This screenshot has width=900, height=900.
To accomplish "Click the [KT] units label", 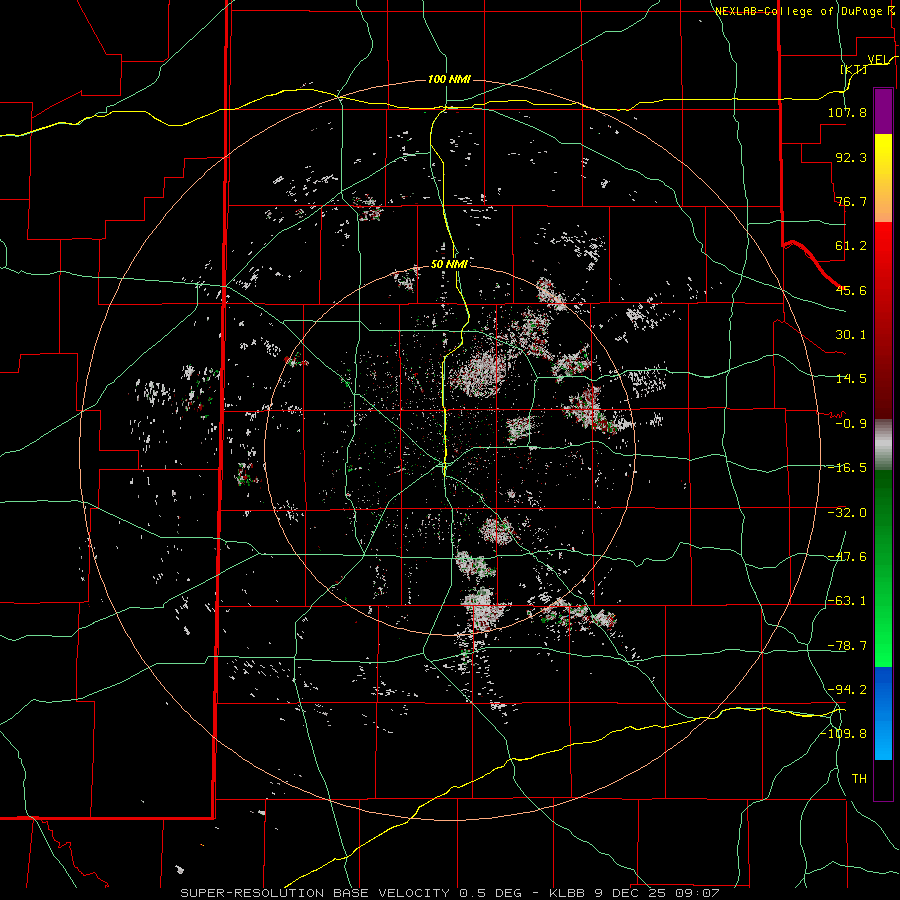I will tap(854, 69).
